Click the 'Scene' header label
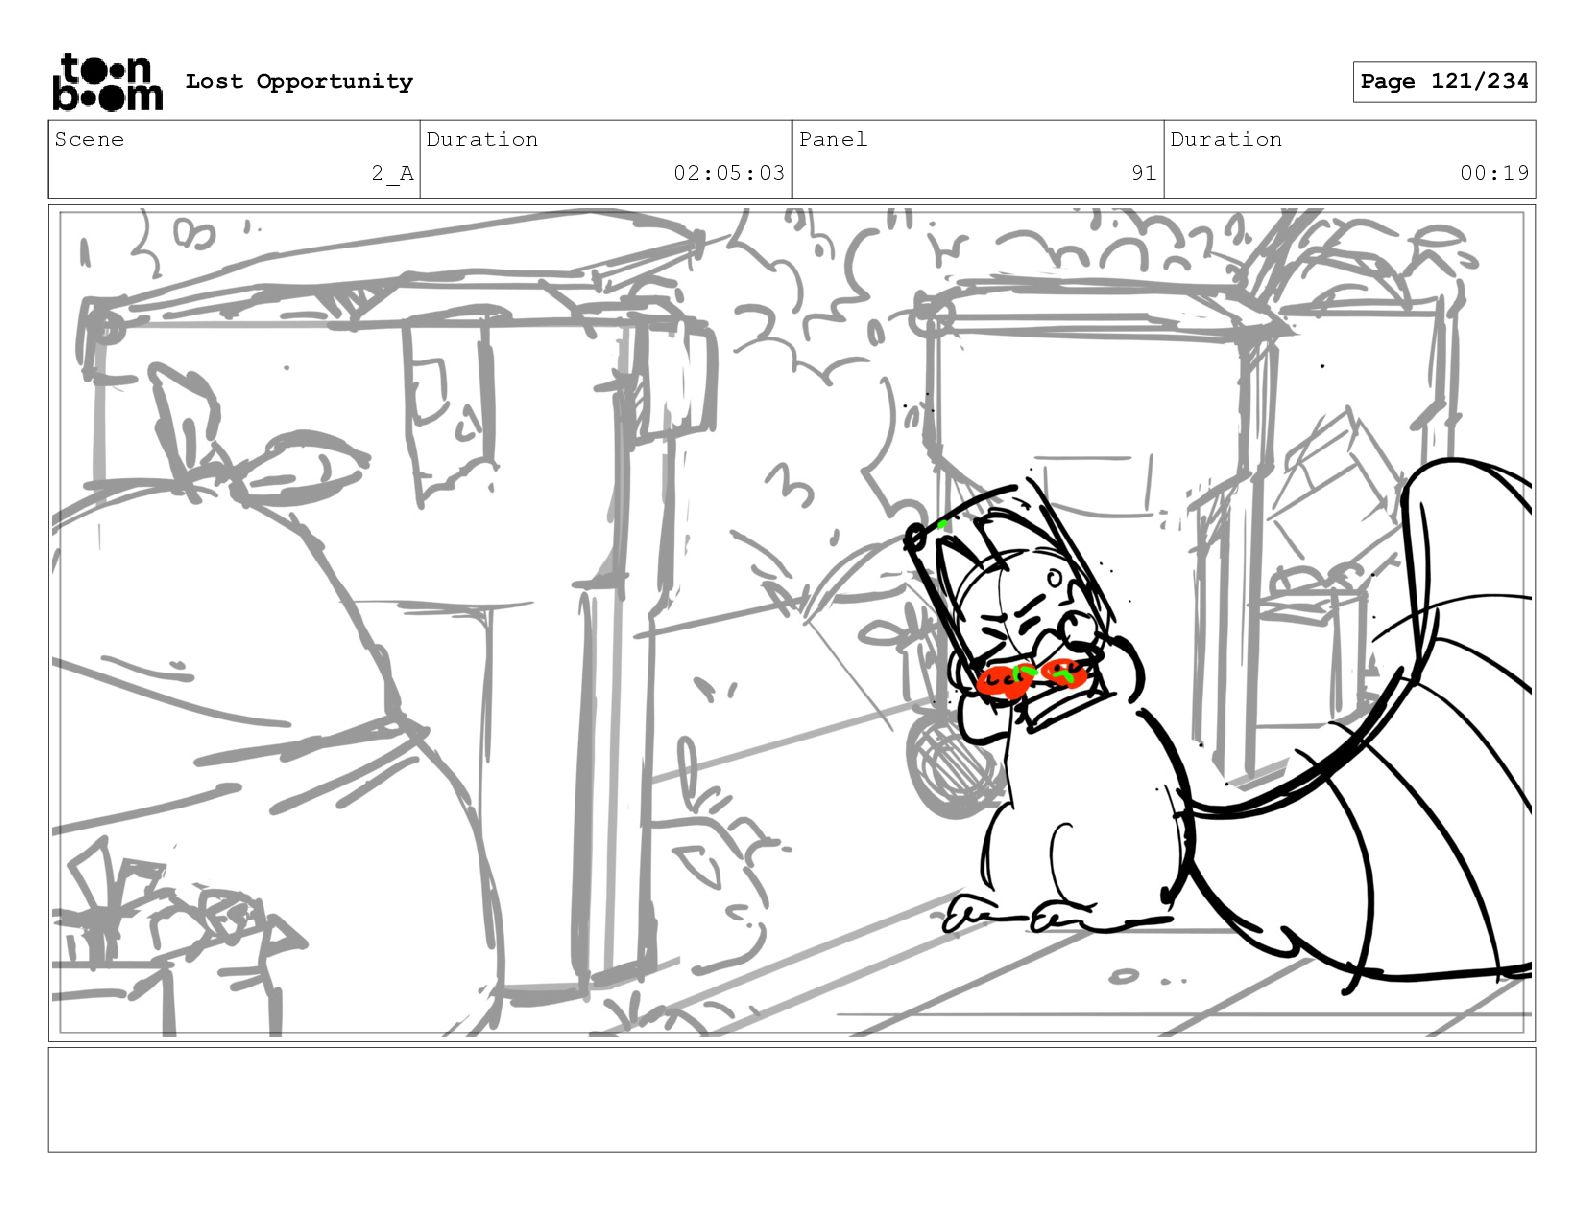Image resolution: width=1584 pixels, height=1224 pixels. (89, 139)
